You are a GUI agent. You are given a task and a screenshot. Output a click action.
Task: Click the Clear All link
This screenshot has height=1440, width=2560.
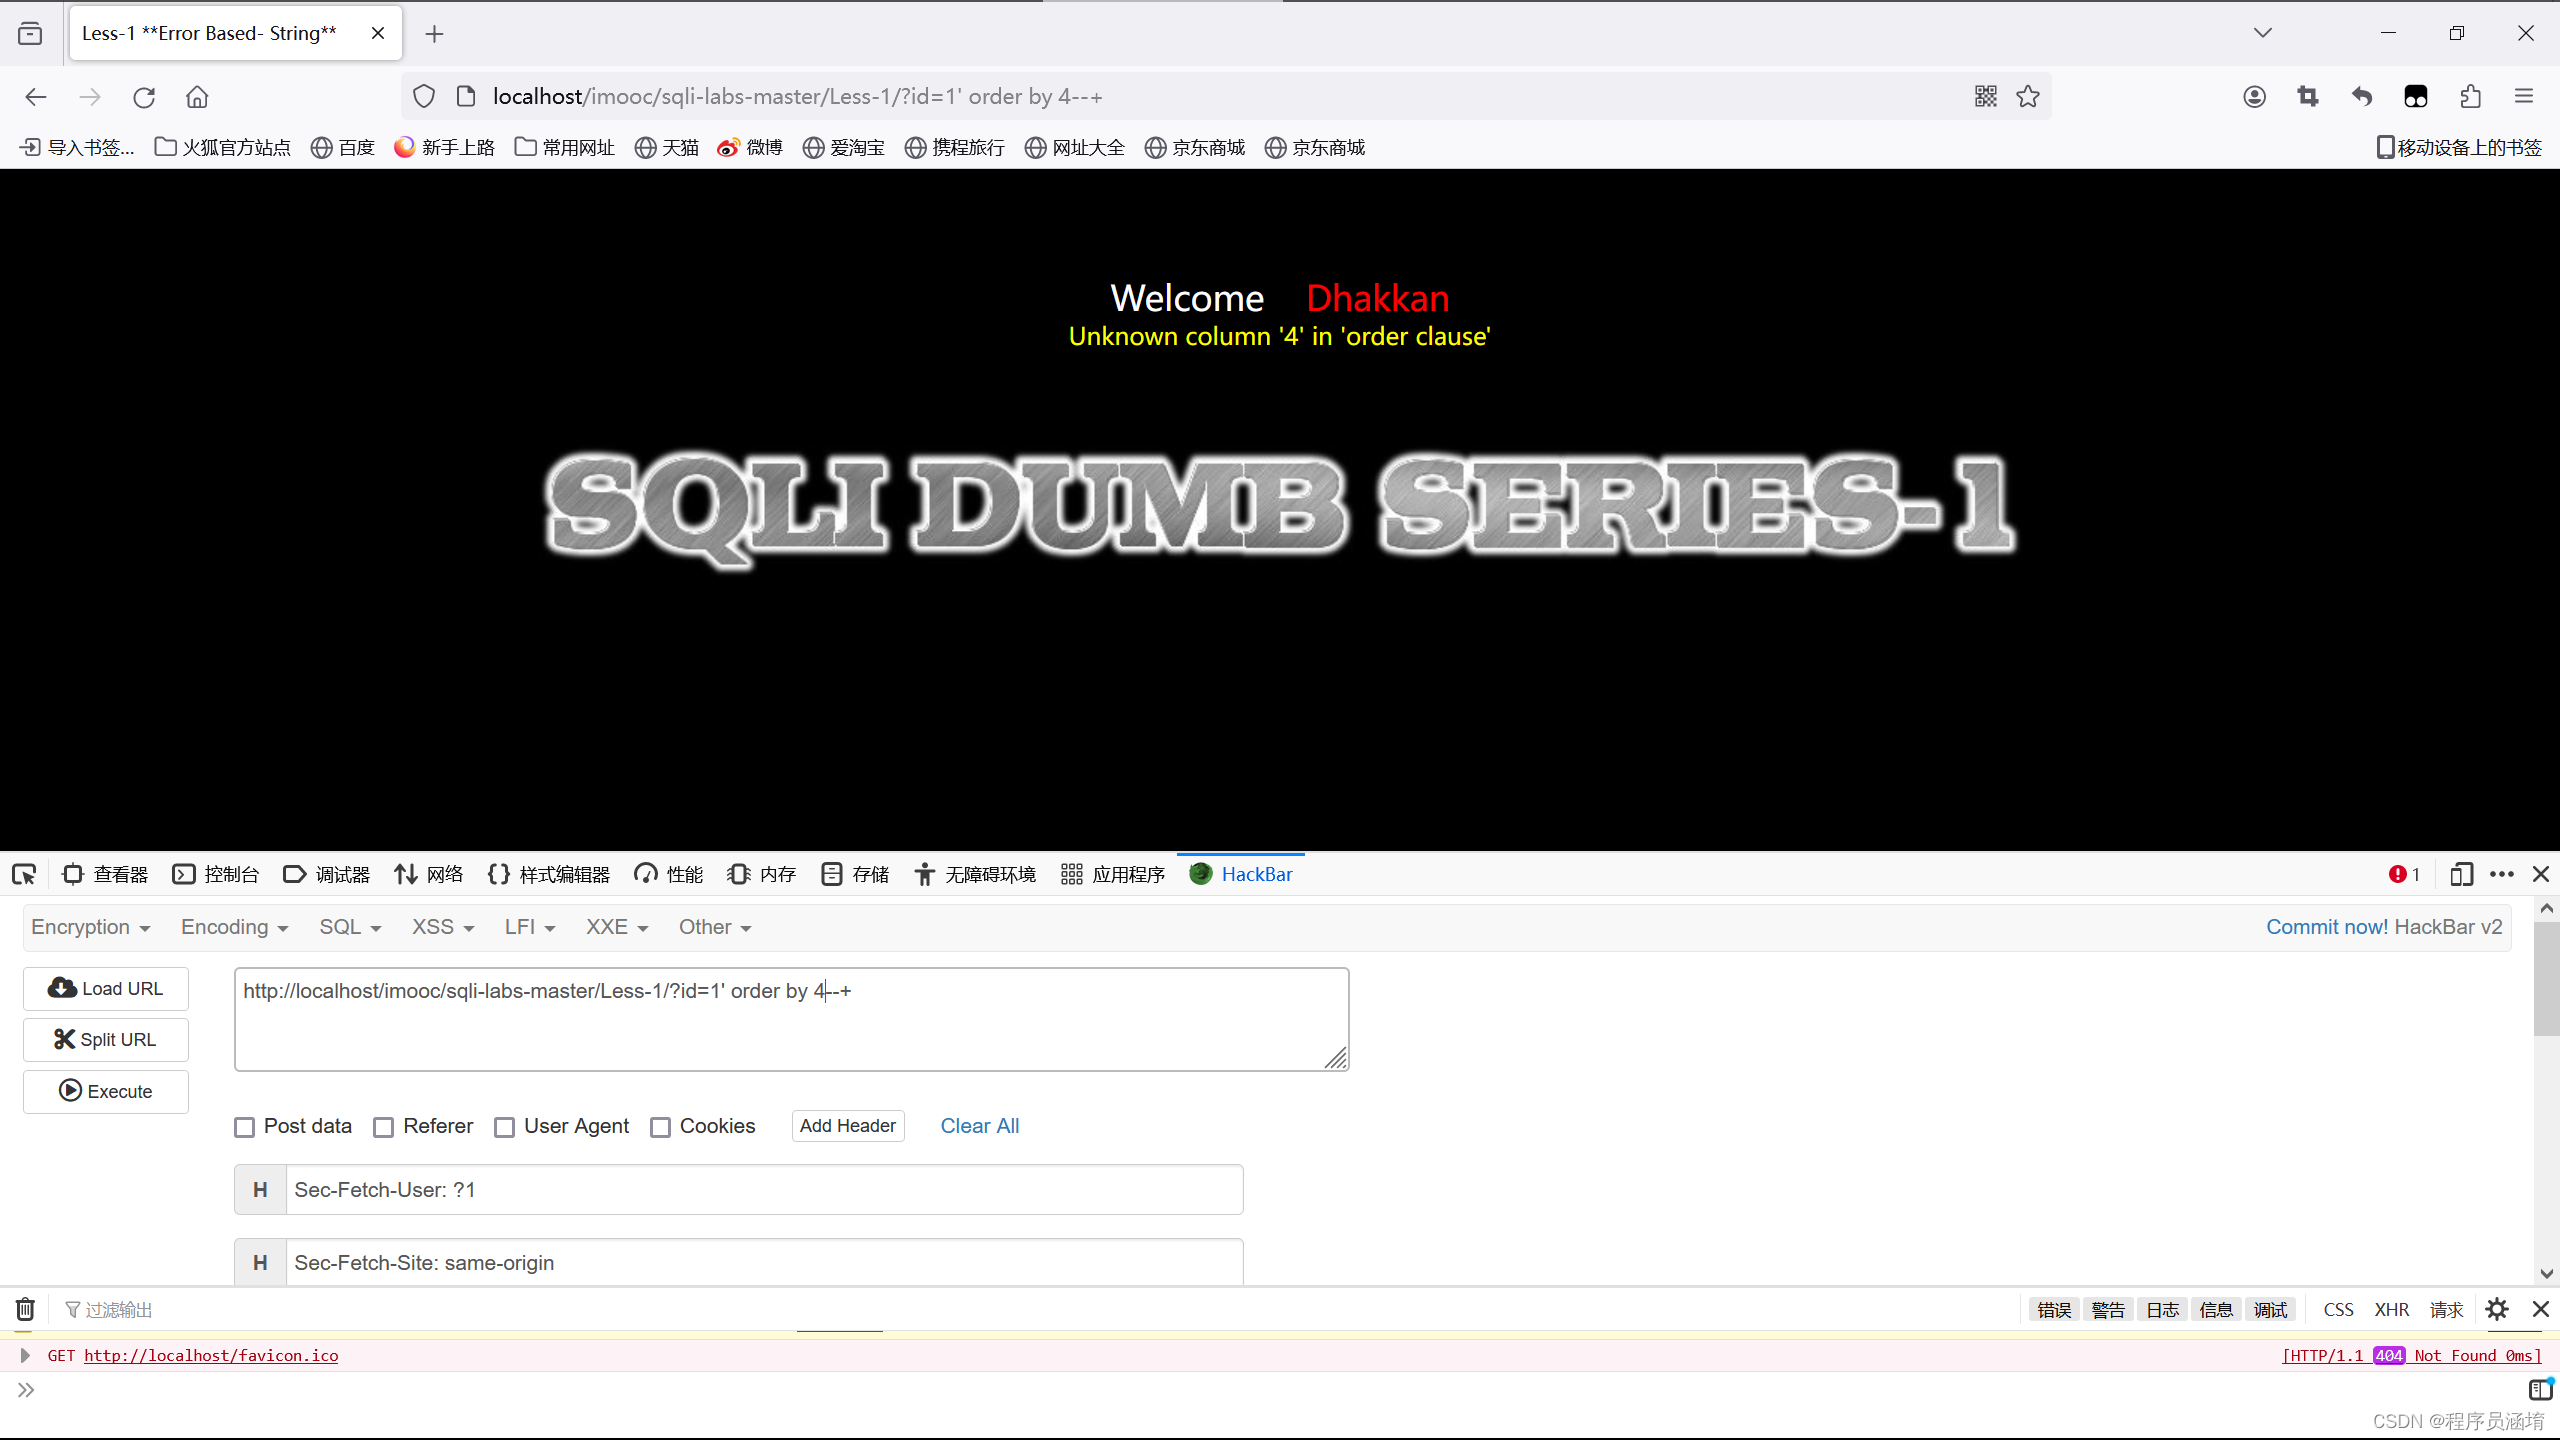click(x=979, y=1126)
